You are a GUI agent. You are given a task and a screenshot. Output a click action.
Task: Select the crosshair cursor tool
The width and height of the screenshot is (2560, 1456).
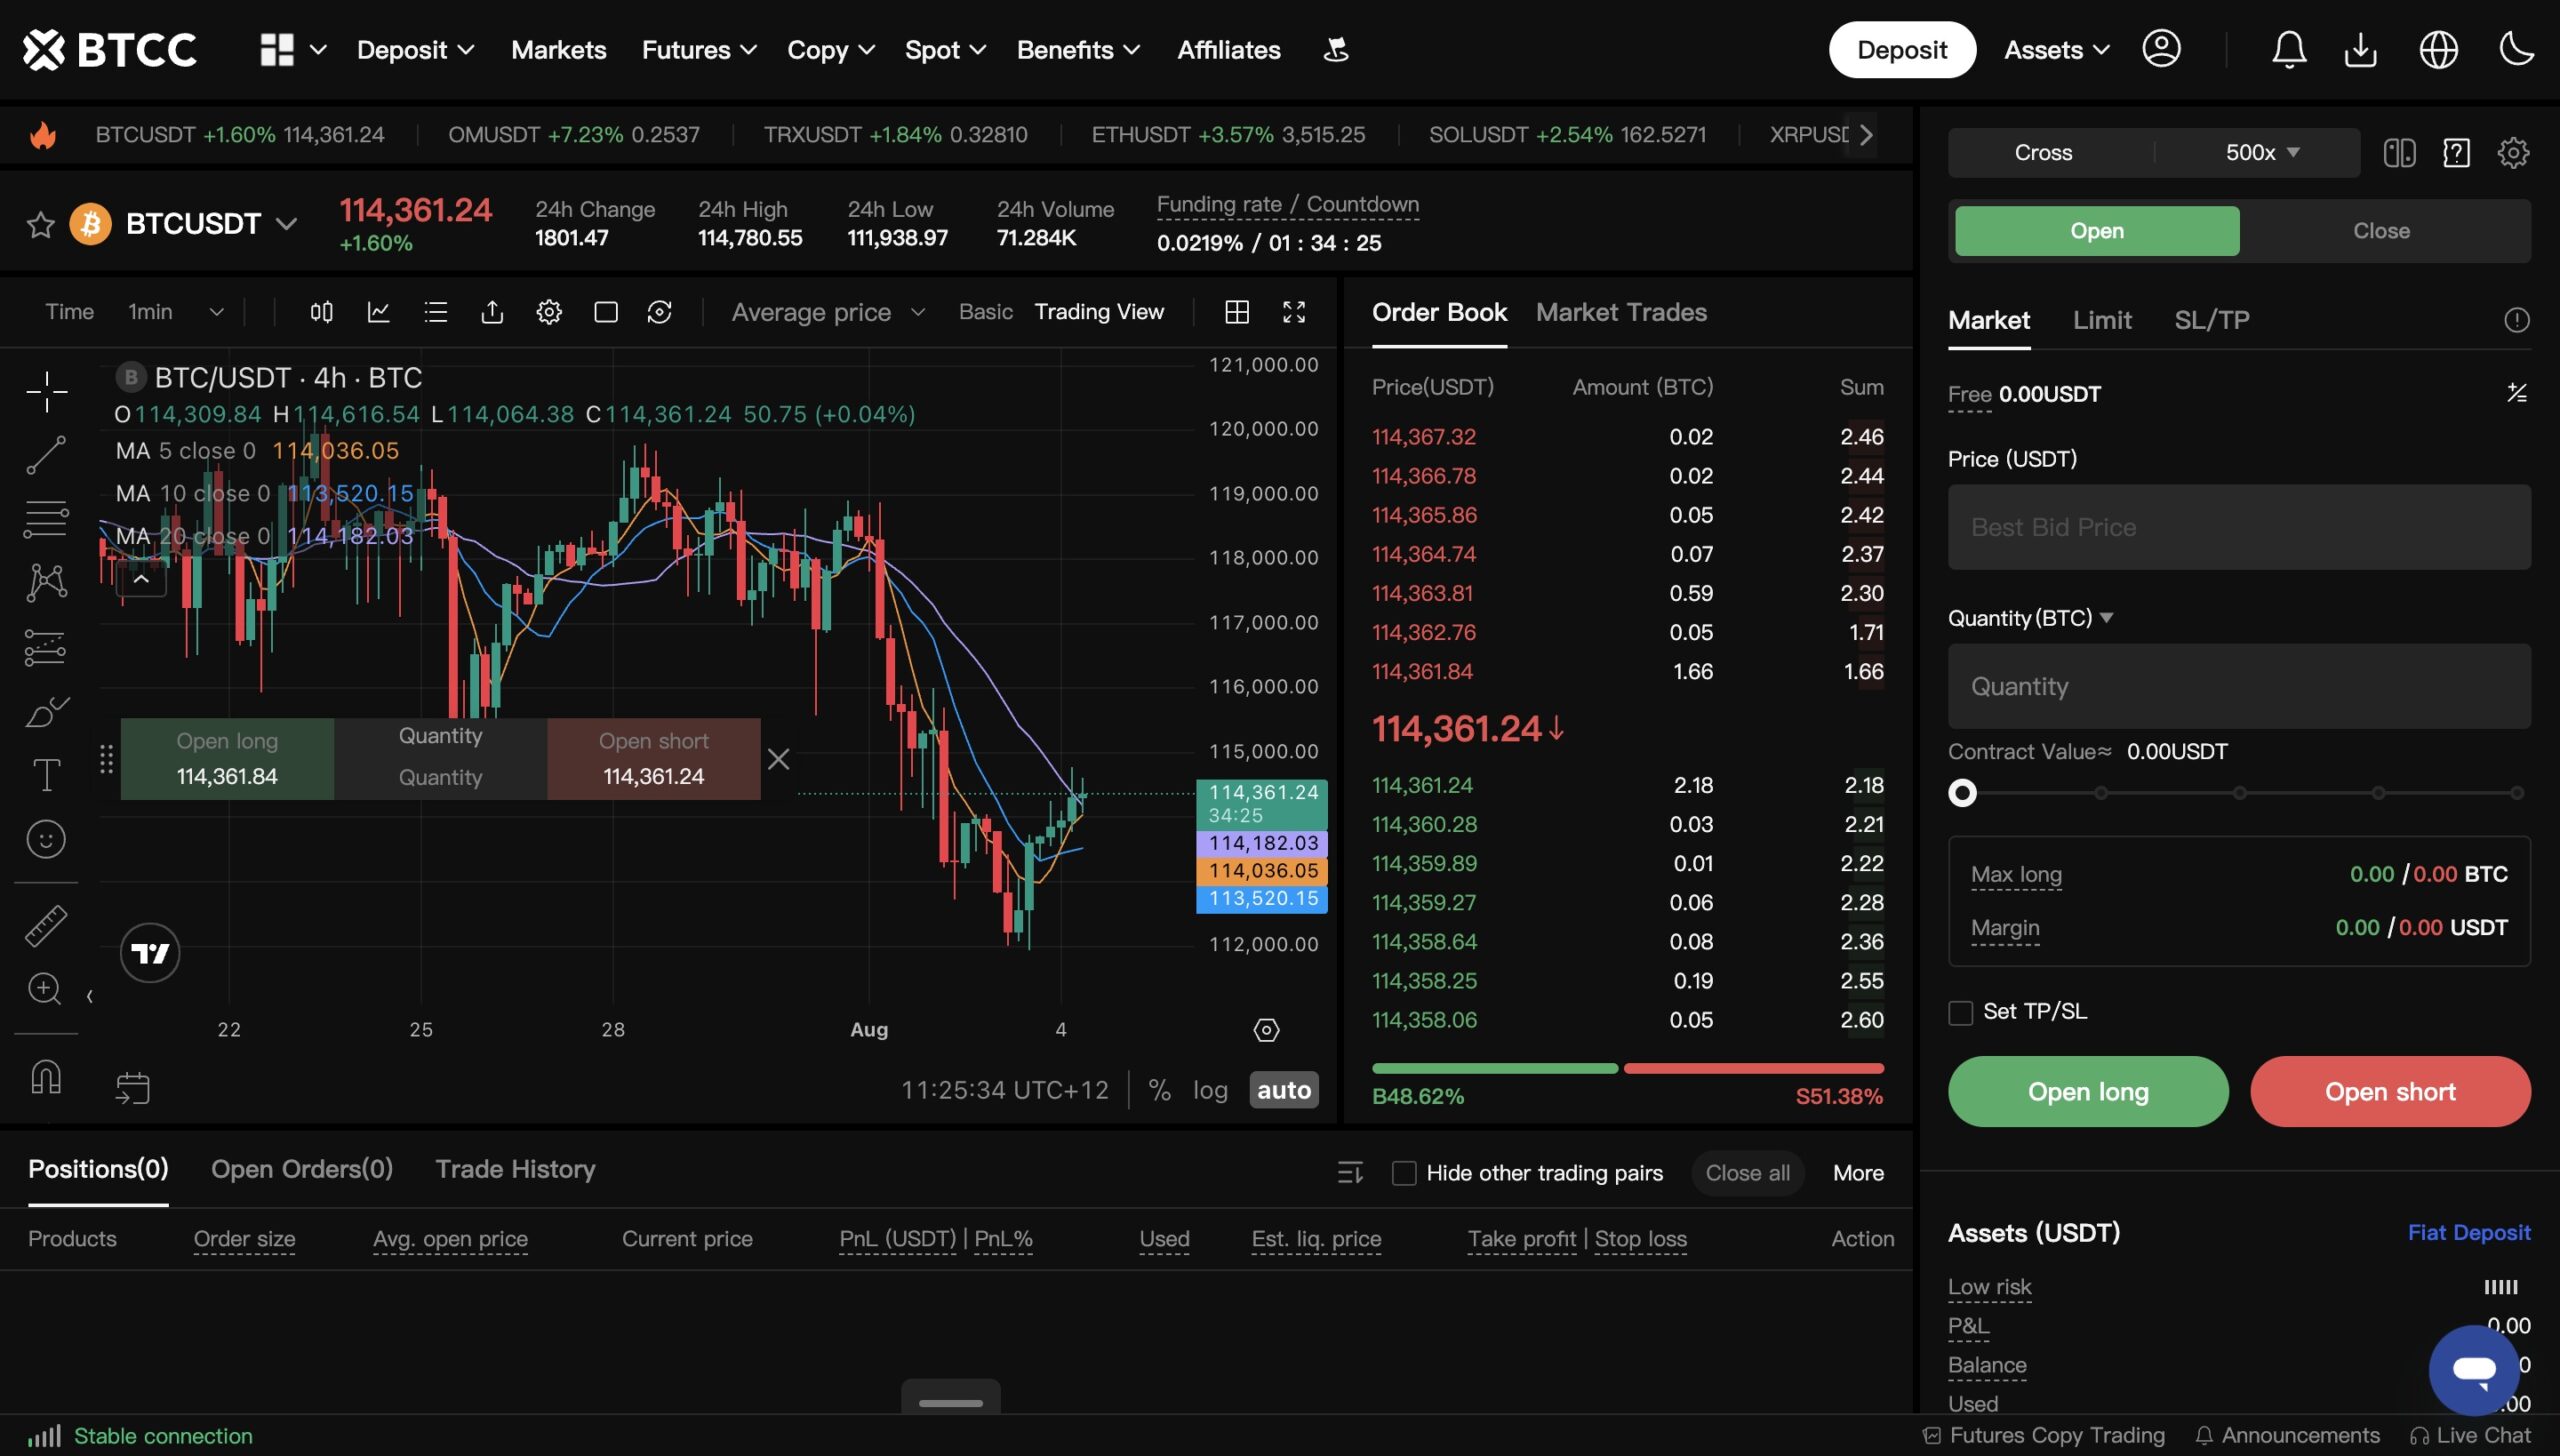(x=46, y=391)
